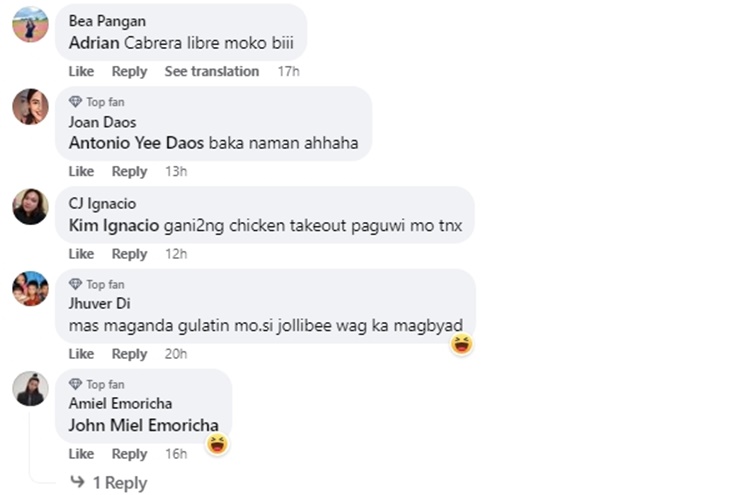Click Top fan diamond badge above Joan Daos
The width and height of the screenshot is (750, 495).
pyautogui.click(x=75, y=102)
